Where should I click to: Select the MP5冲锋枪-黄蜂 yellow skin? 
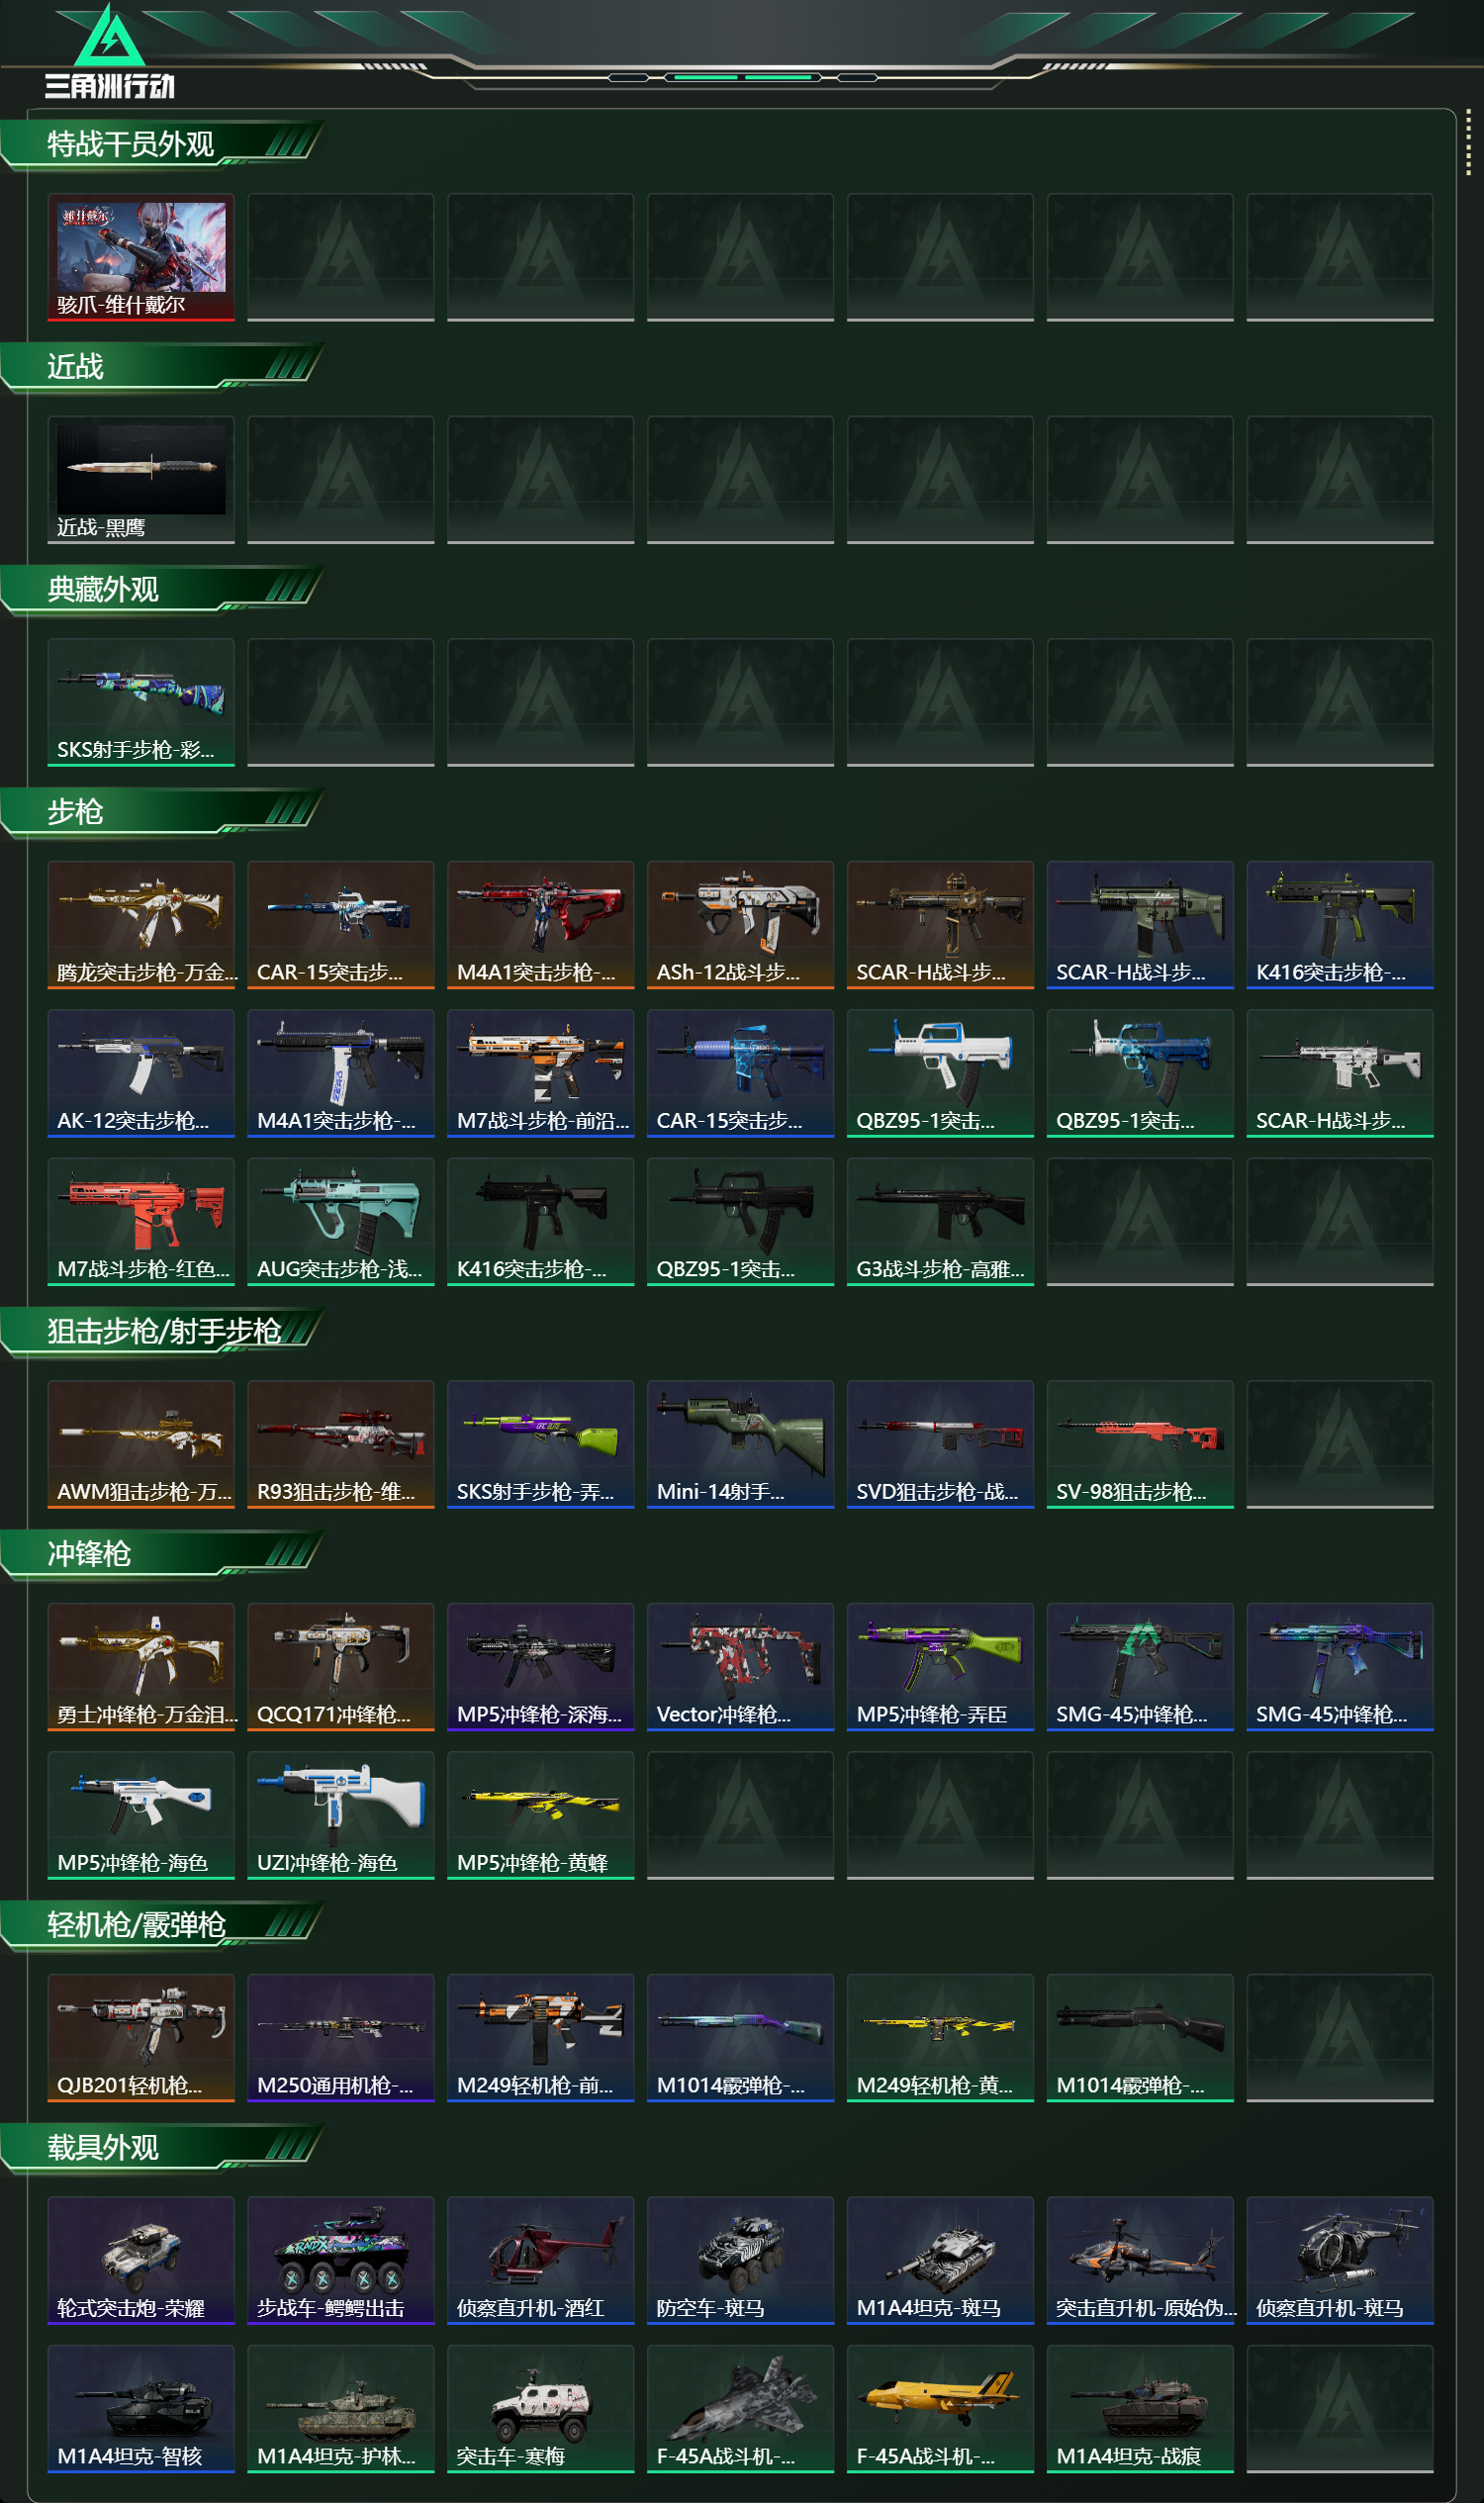540,1815
